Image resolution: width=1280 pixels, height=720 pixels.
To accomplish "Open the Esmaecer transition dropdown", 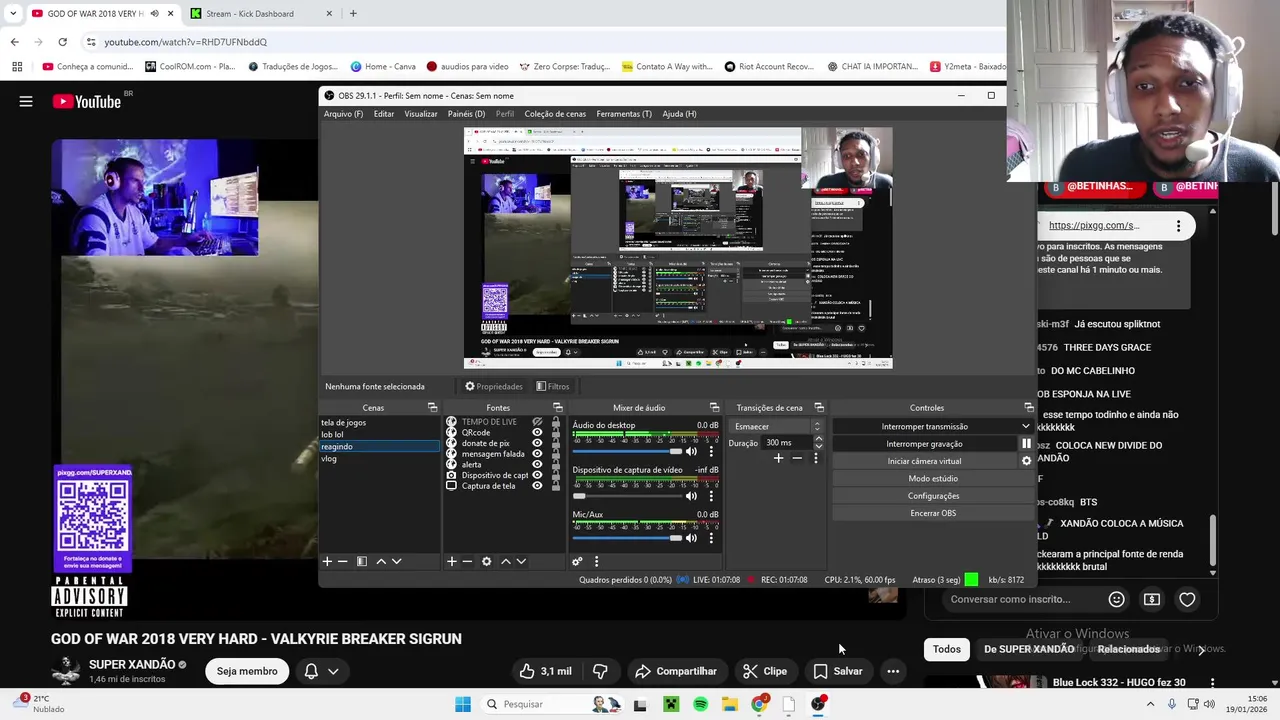I will (x=775, y=426).
